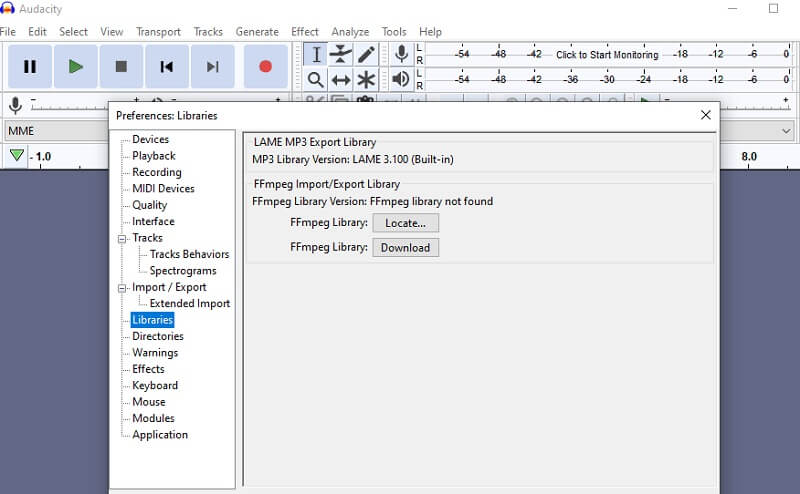Select MIDI Devices preferences category
The height and width of the screenshot is (494, 800).
pos(163,188)
